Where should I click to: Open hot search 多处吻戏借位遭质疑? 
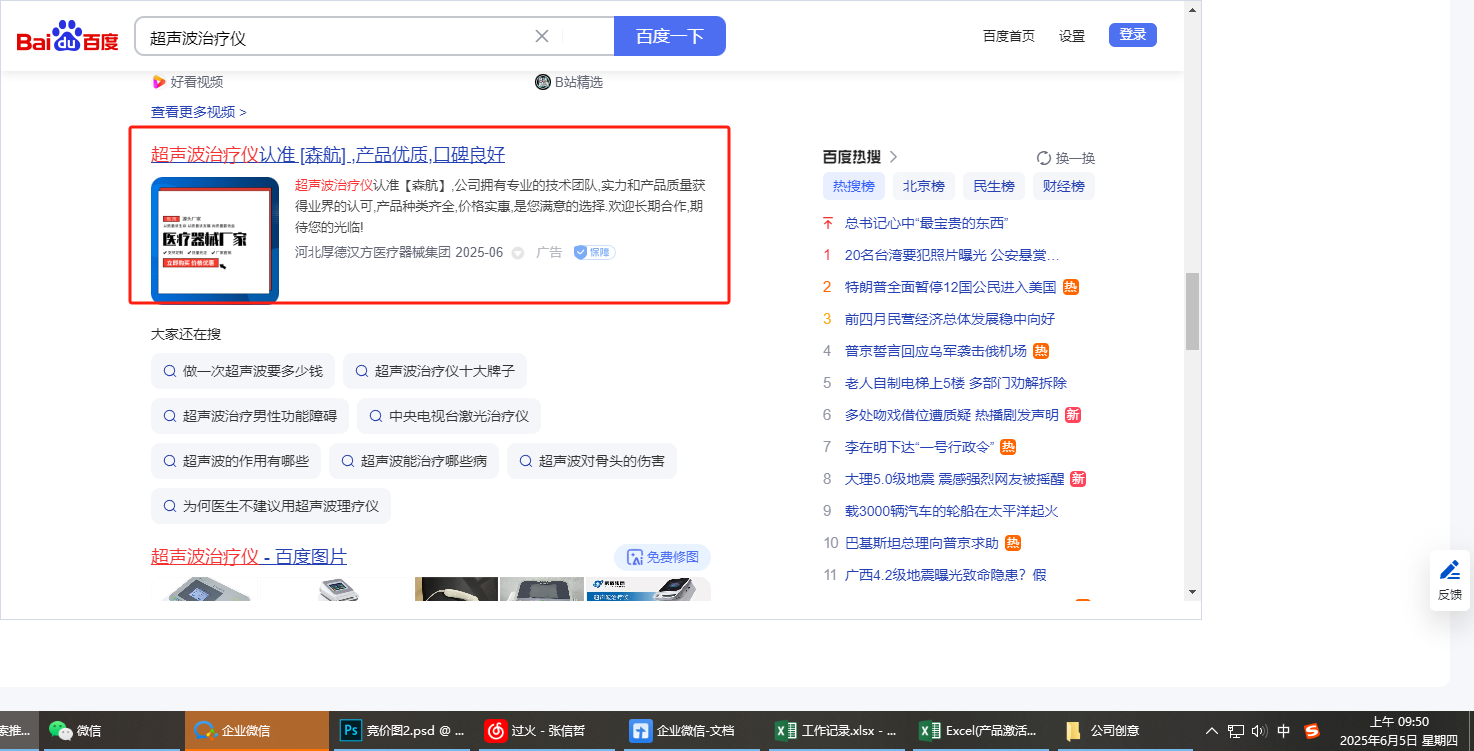tap(952, 415)
